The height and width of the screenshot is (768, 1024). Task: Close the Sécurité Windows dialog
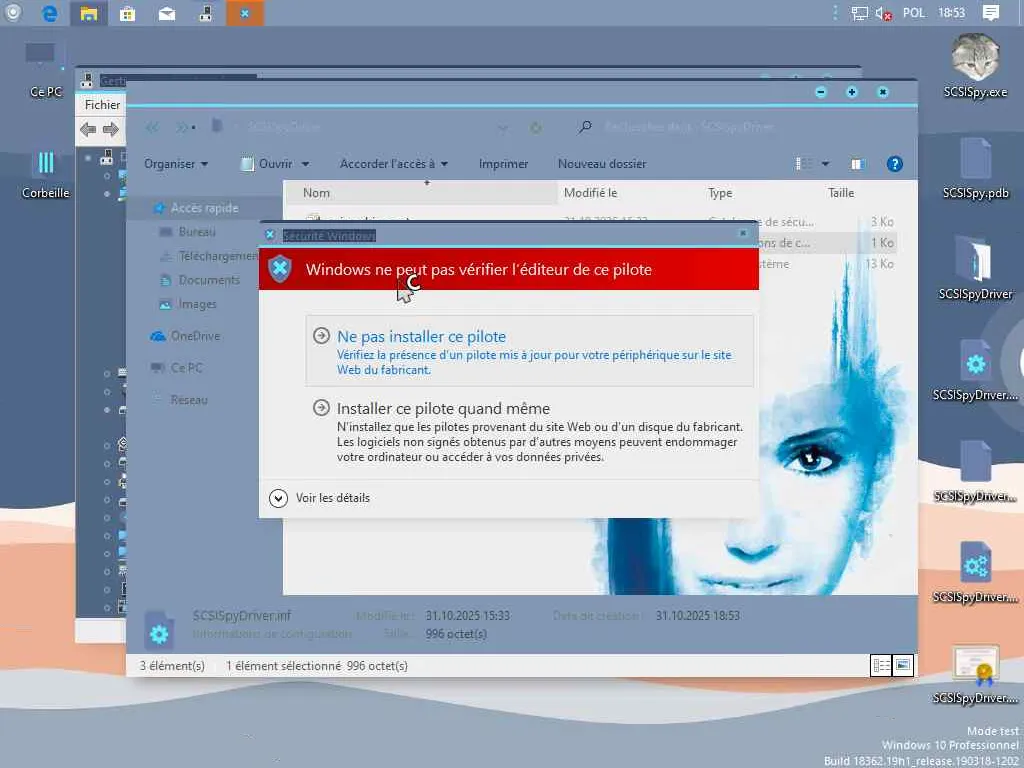point(743,234)
